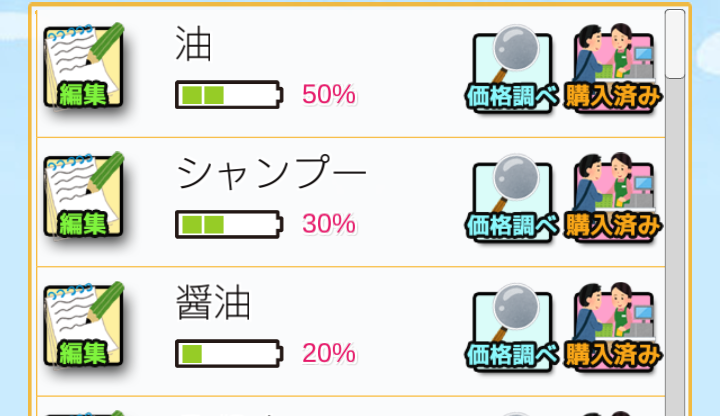Click the battery gauge for シャンプー
This screenshot has width=720, height=416.
(229, 225)
